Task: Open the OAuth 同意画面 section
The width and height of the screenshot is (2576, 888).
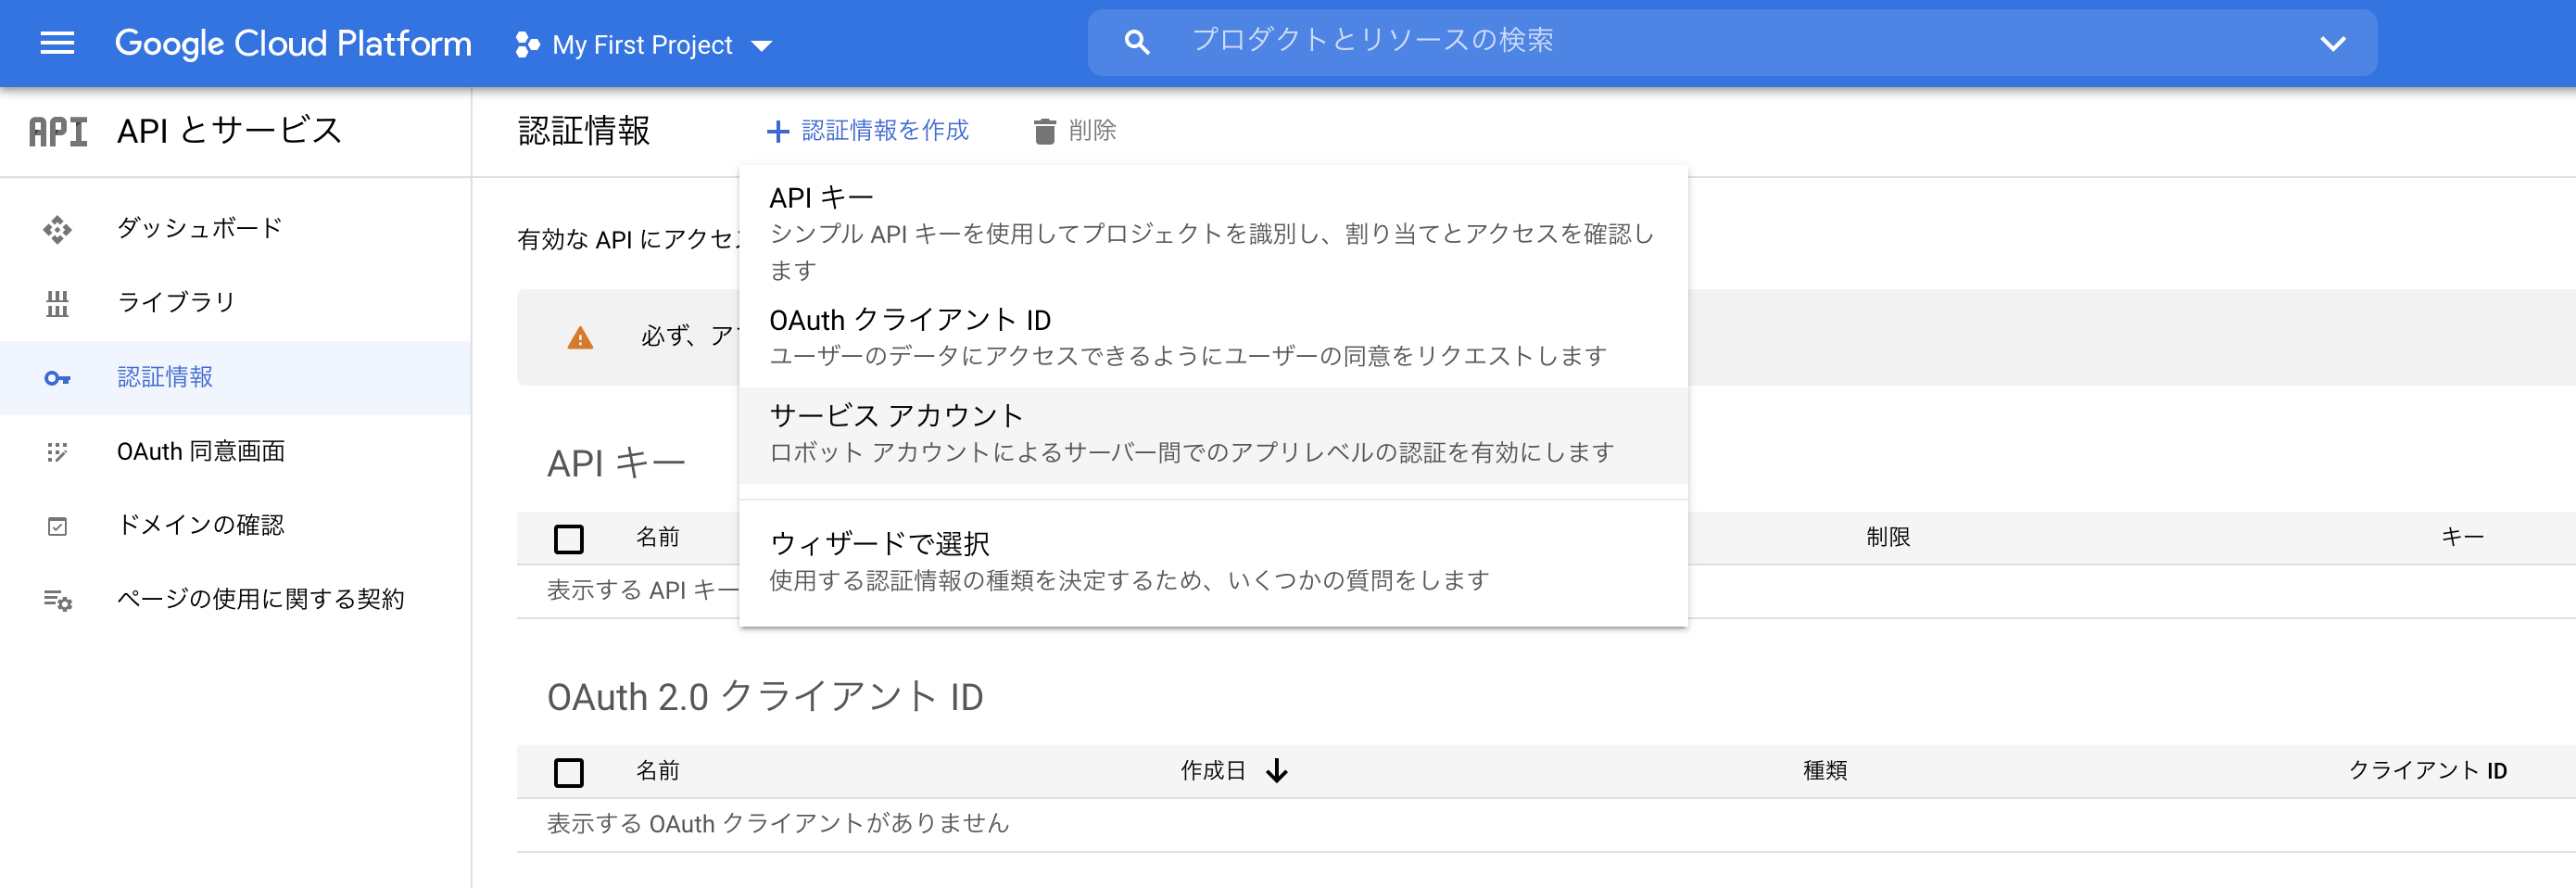Action: [200, 452]
